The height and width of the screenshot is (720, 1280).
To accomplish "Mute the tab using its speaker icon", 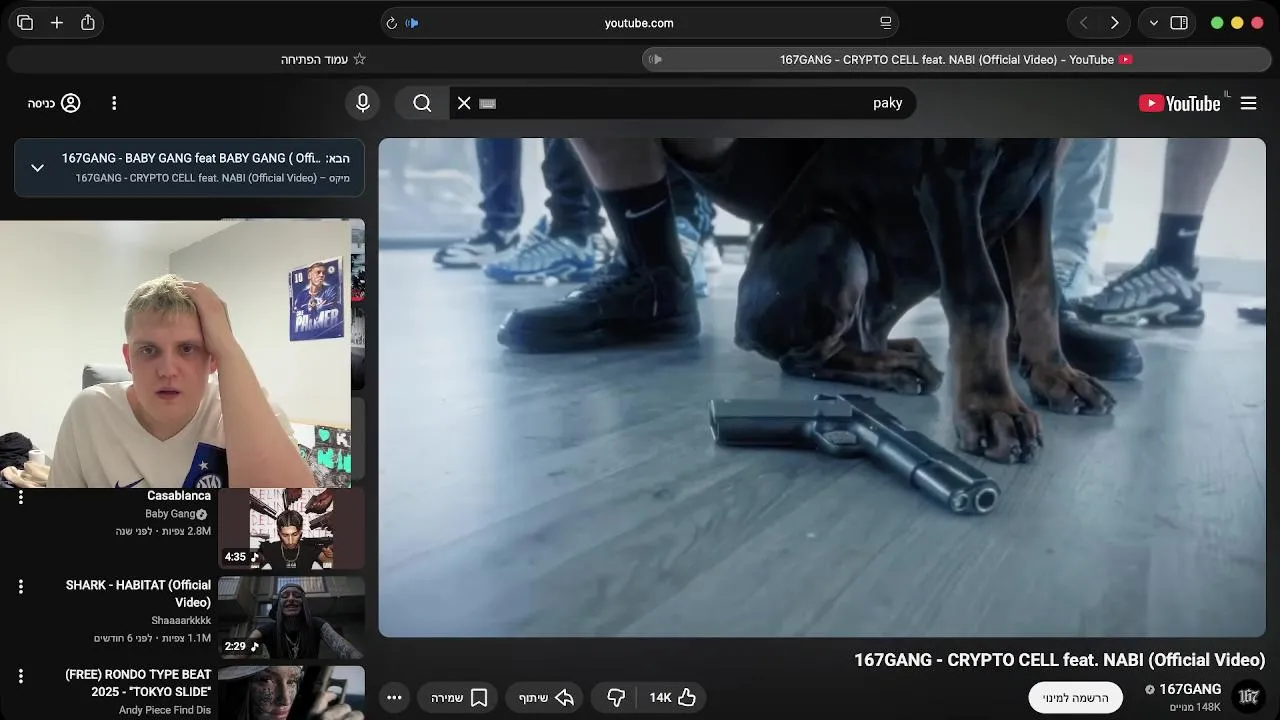I will pos(655,59).
